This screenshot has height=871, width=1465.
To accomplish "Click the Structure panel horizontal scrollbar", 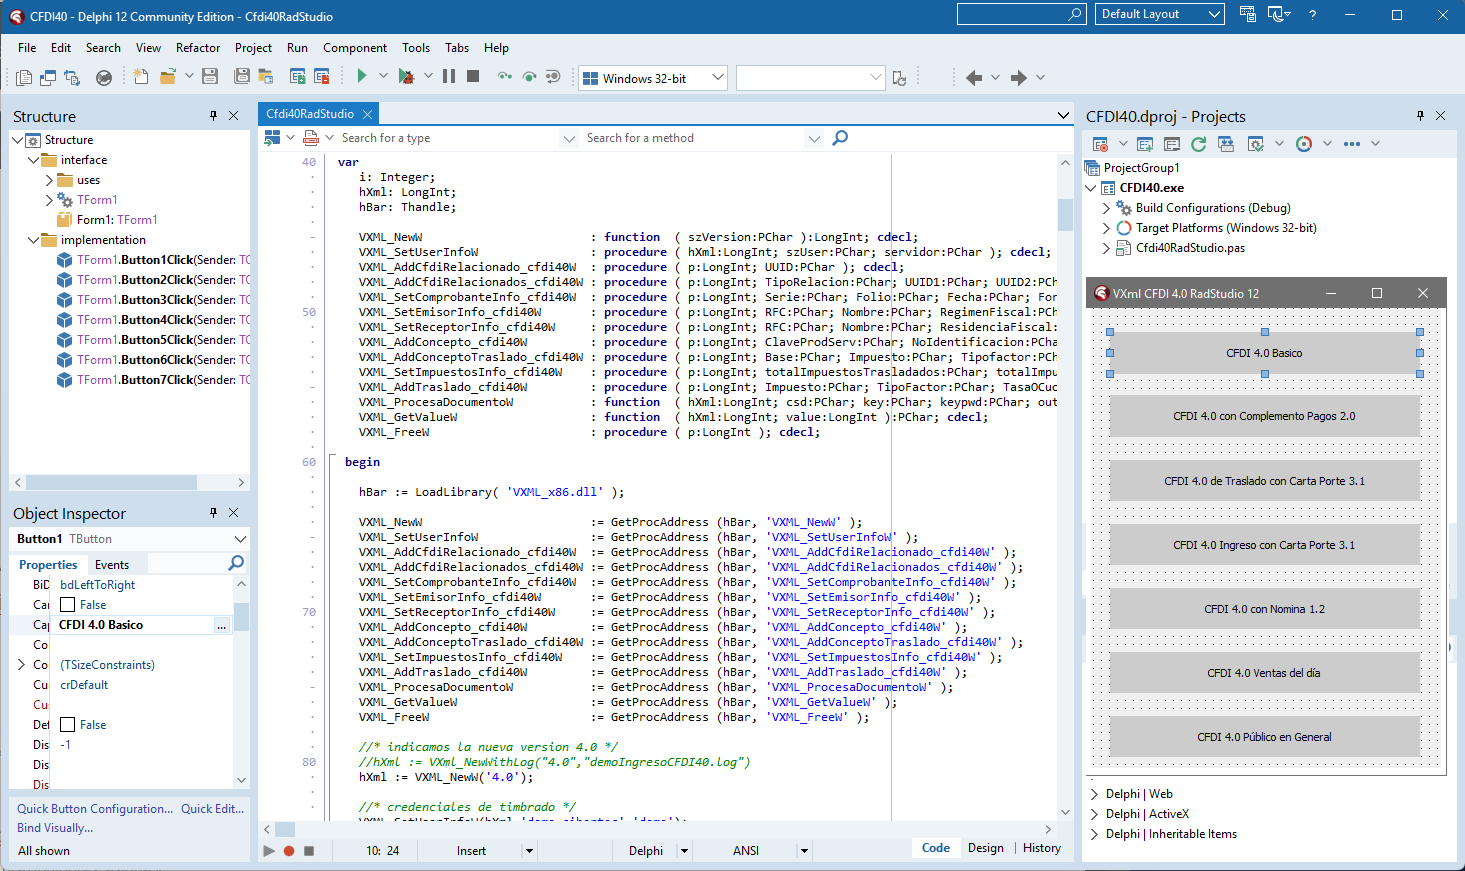I will pos(129,482).
